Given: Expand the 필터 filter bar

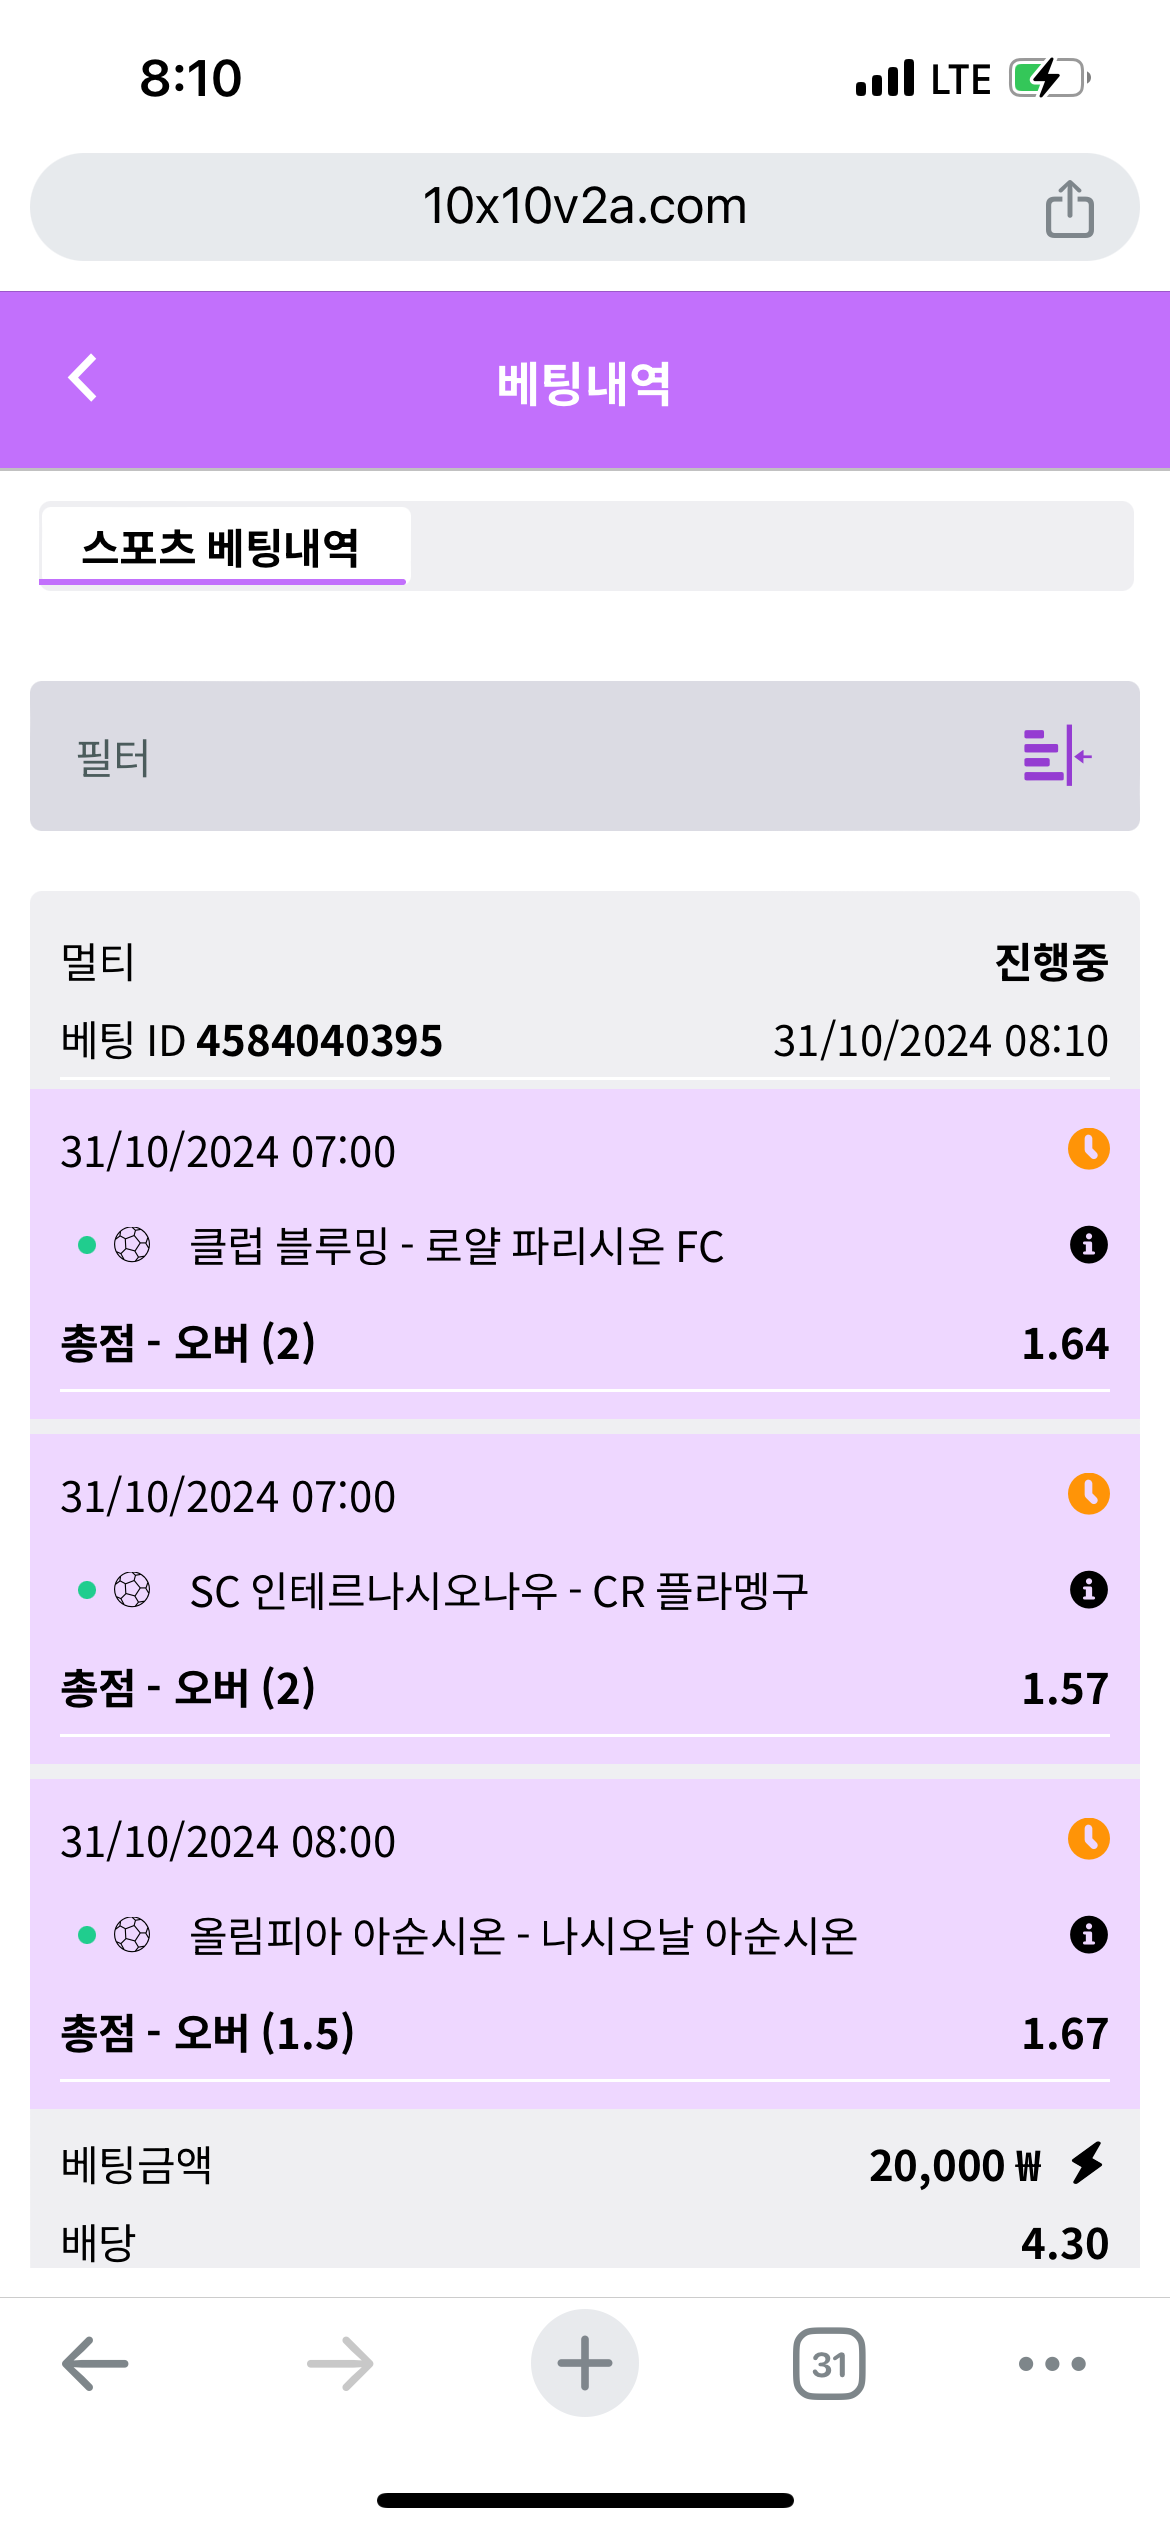Looking at the screenshot, I should [x=500, y=756].
